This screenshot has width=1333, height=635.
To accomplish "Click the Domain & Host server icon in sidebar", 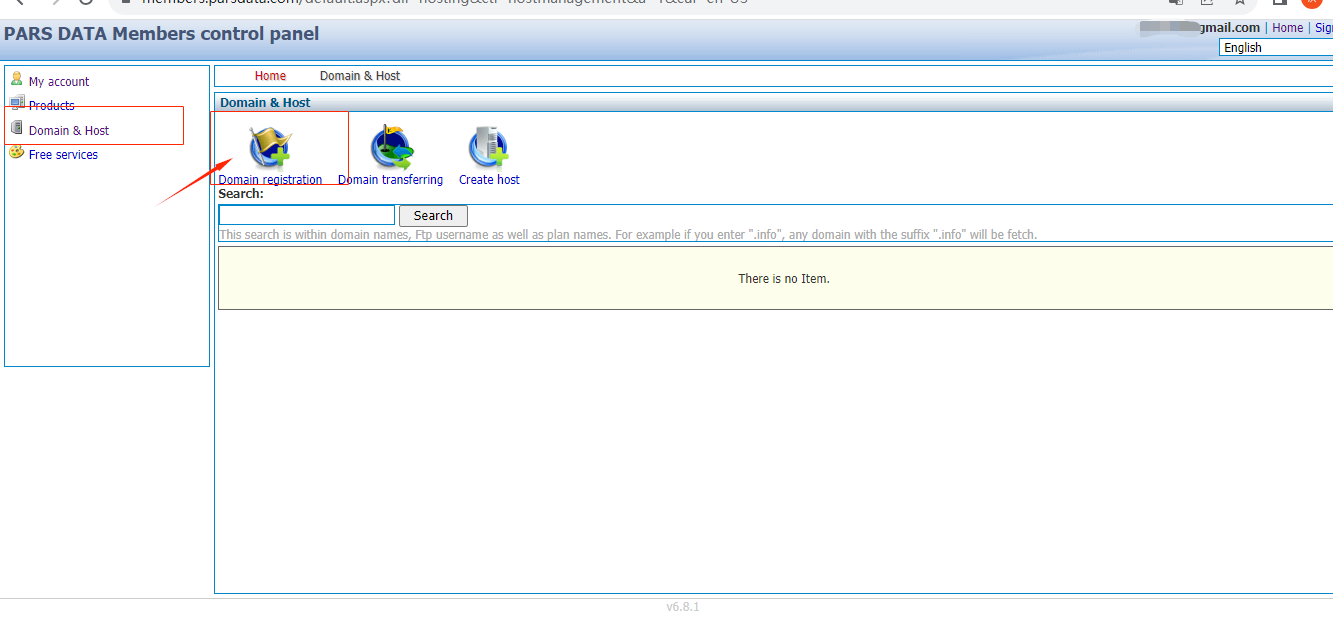I will click(16, 128).
